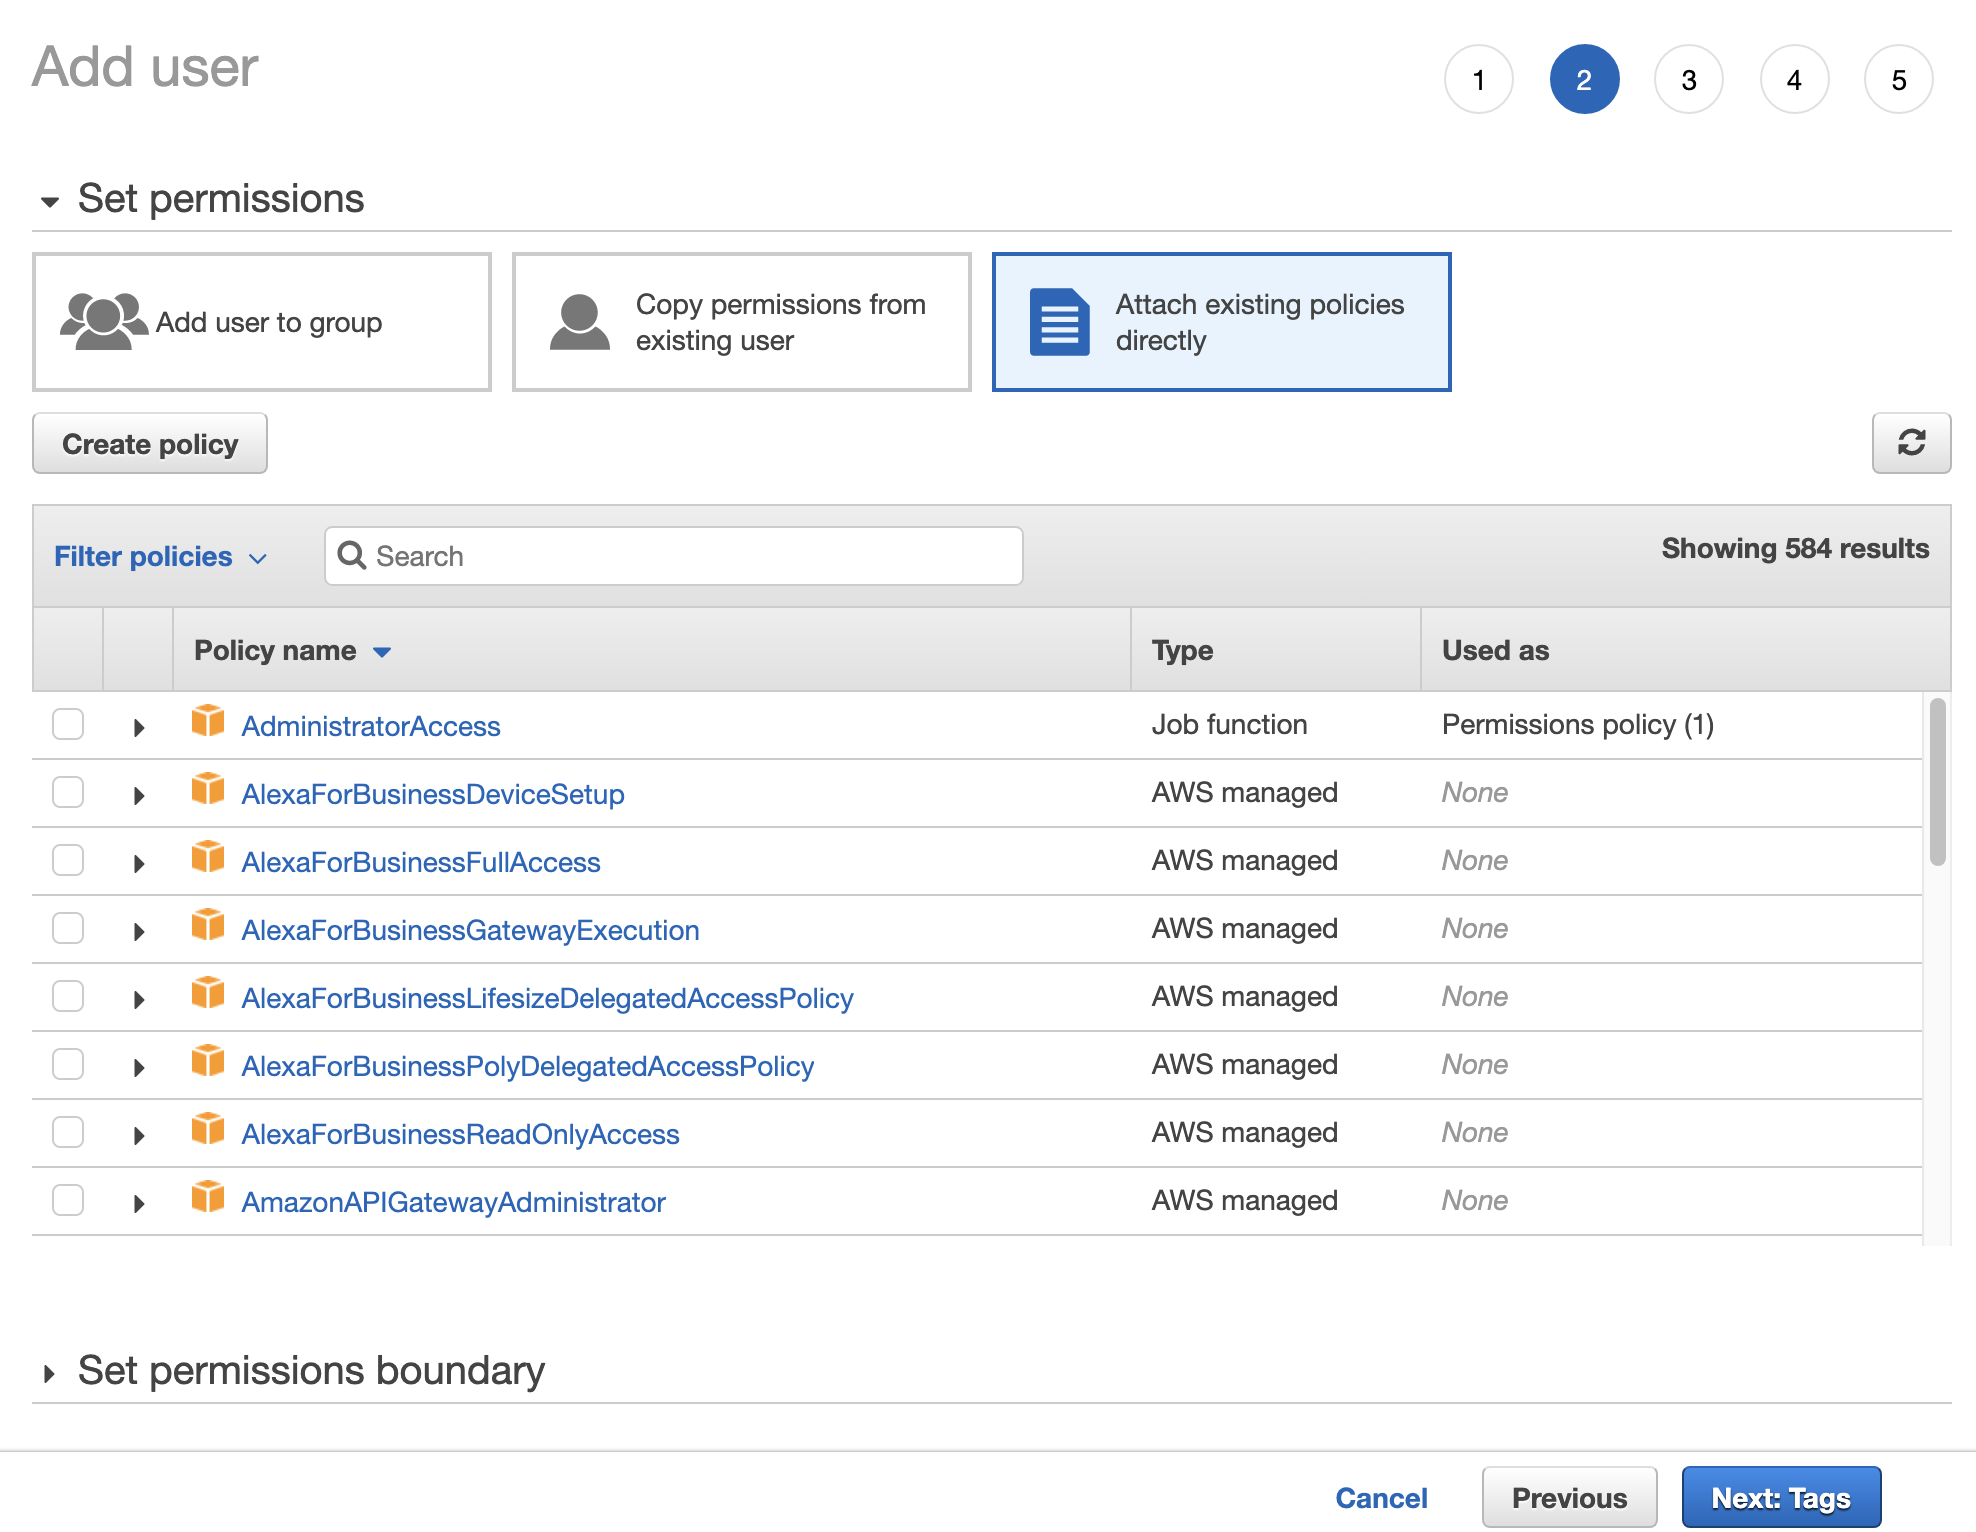1976x1532 pixels.
Task: Click the refresh policies icon button
Action: pos(1910,443)
